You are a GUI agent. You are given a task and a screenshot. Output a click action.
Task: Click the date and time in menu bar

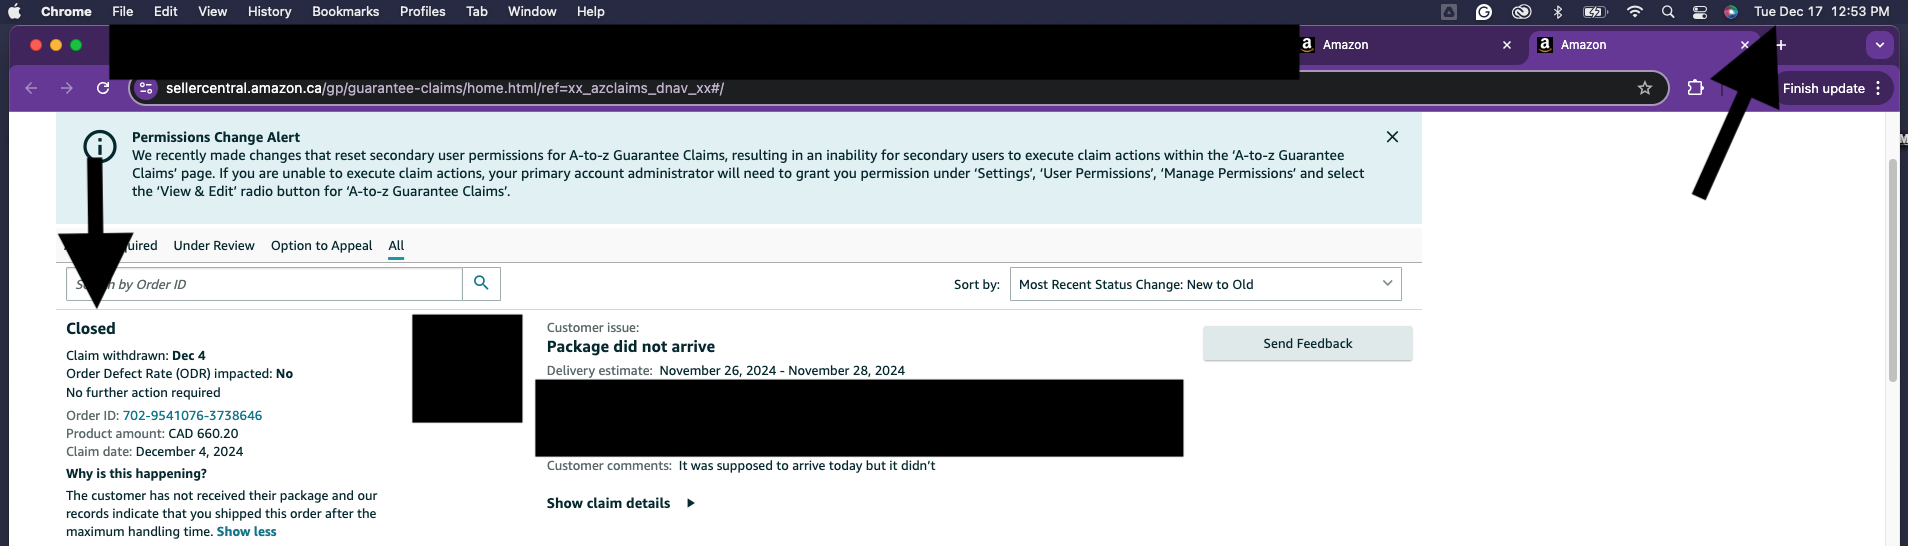[1821, 11]
